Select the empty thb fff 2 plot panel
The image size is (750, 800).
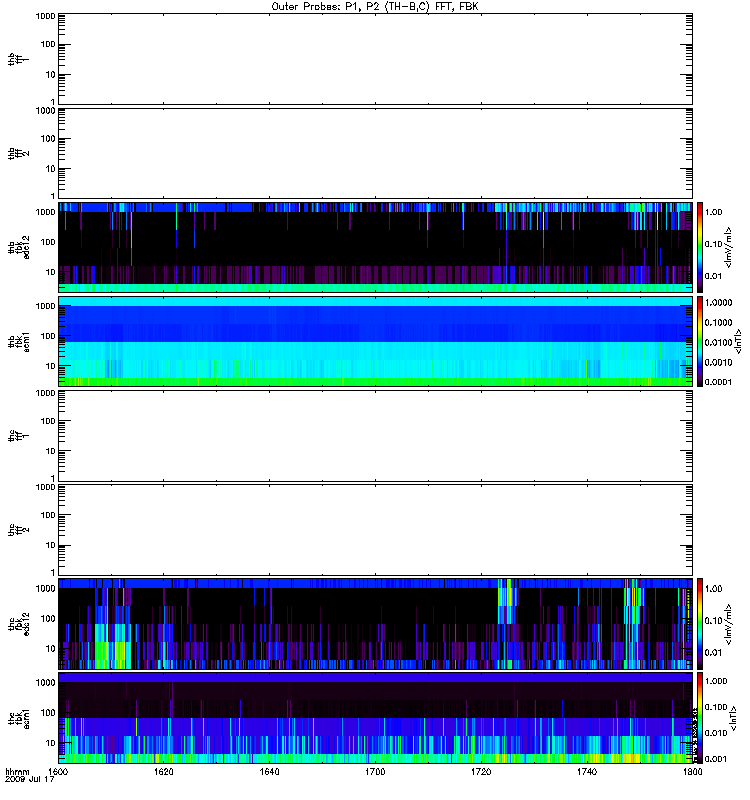376,154
